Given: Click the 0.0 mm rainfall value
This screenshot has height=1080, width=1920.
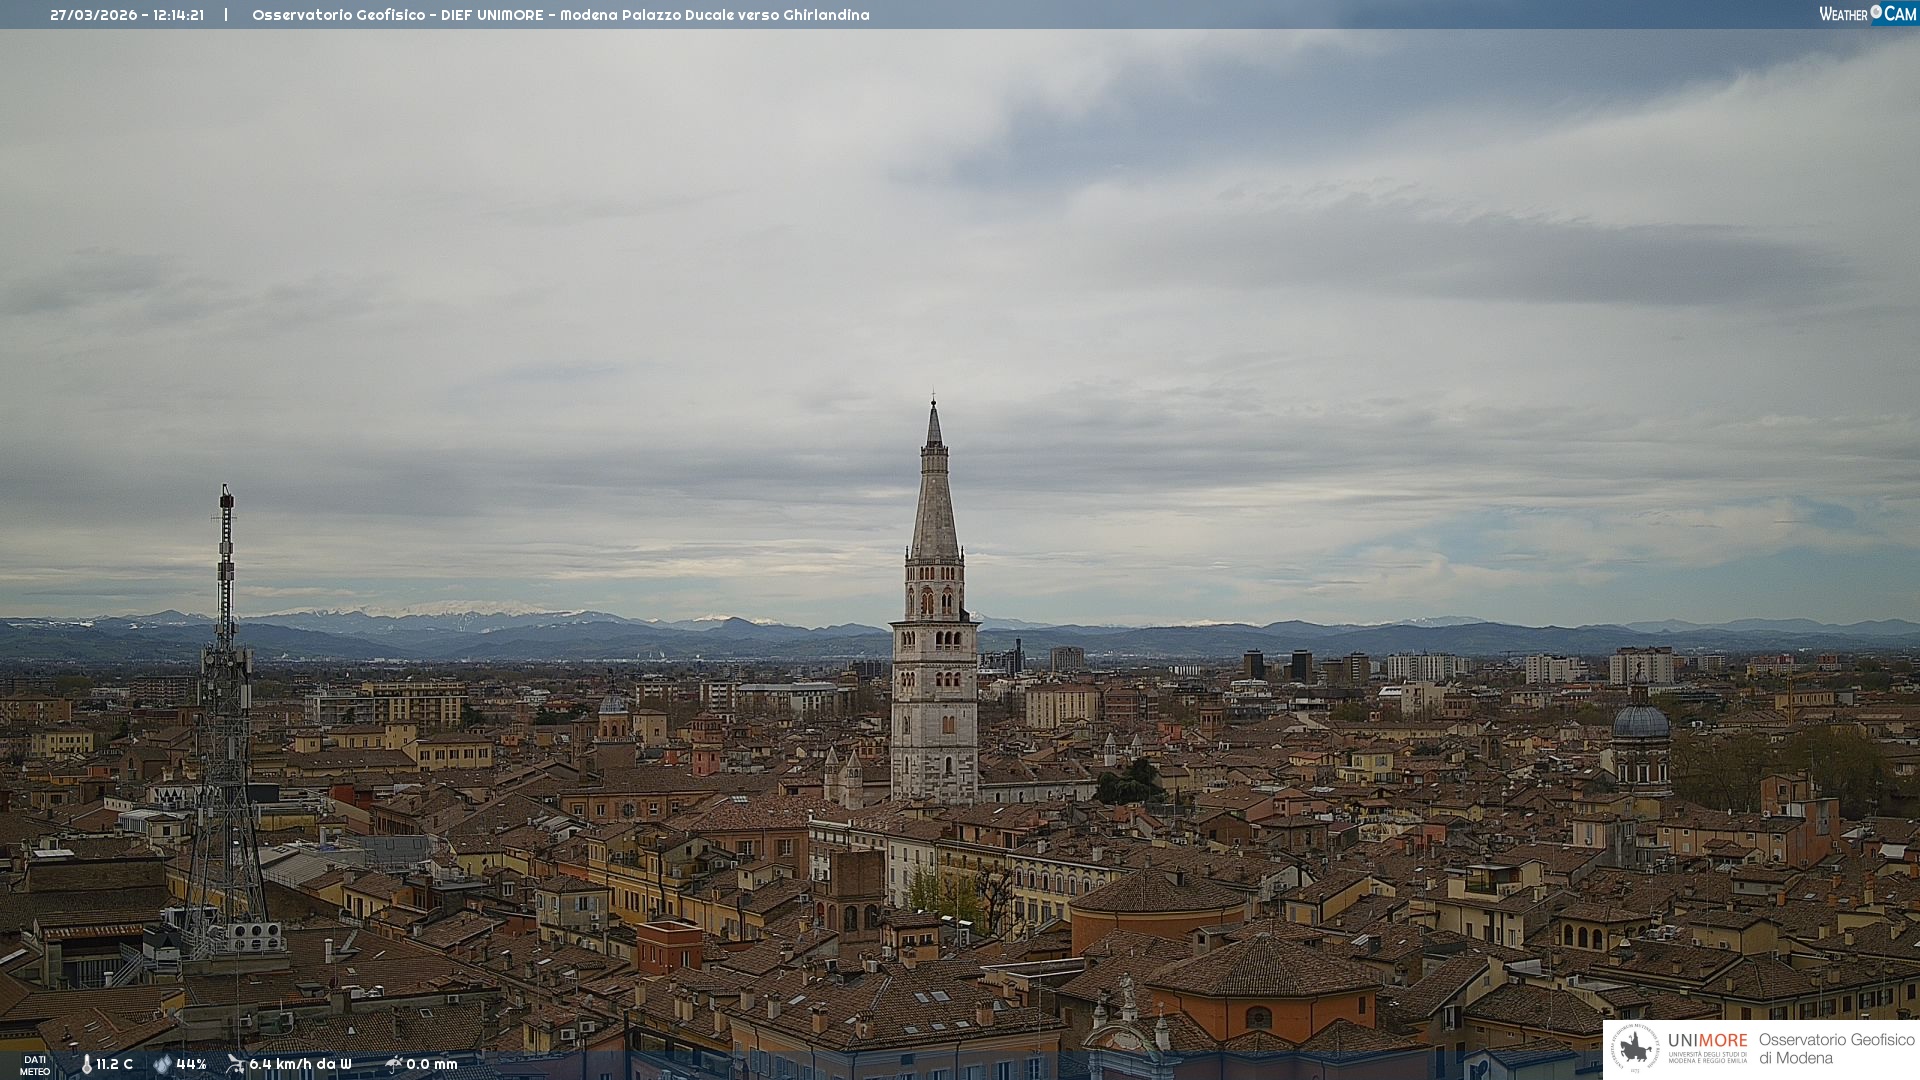Looking at the screenshot, I should point(431,1064).
